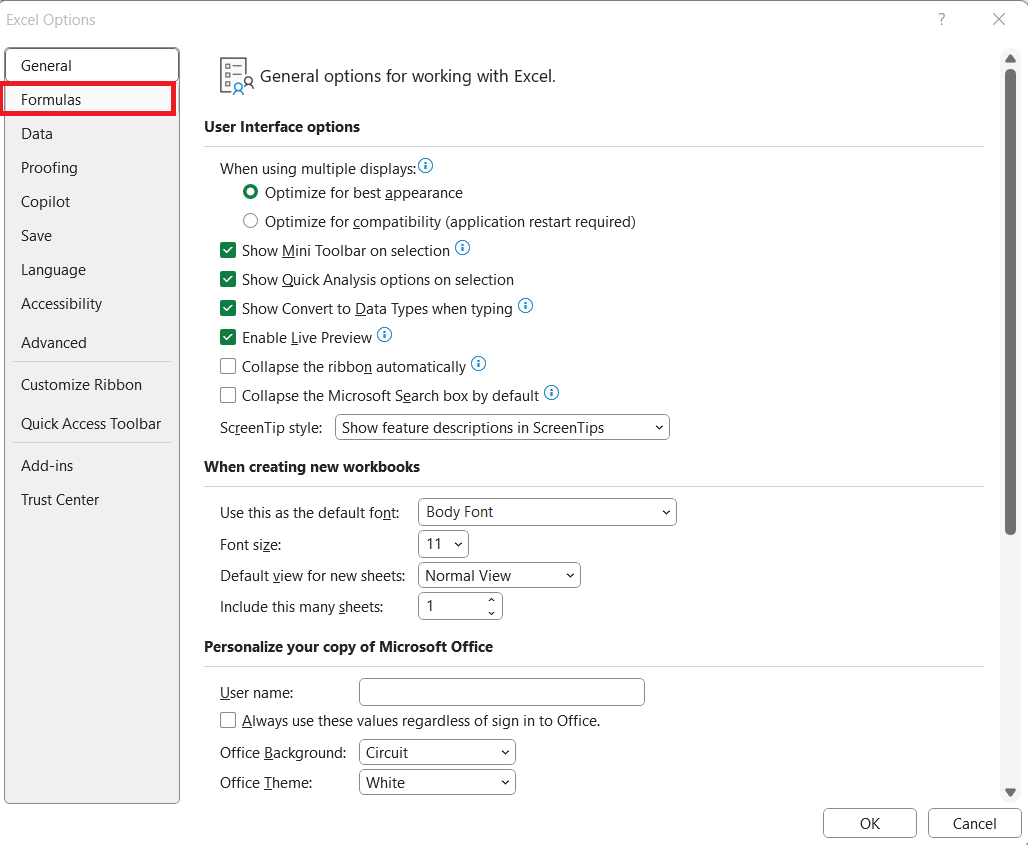The width and height of the screenshot is (1028, 845).
Task: Open the Formulas category
Action: point(89,100)
